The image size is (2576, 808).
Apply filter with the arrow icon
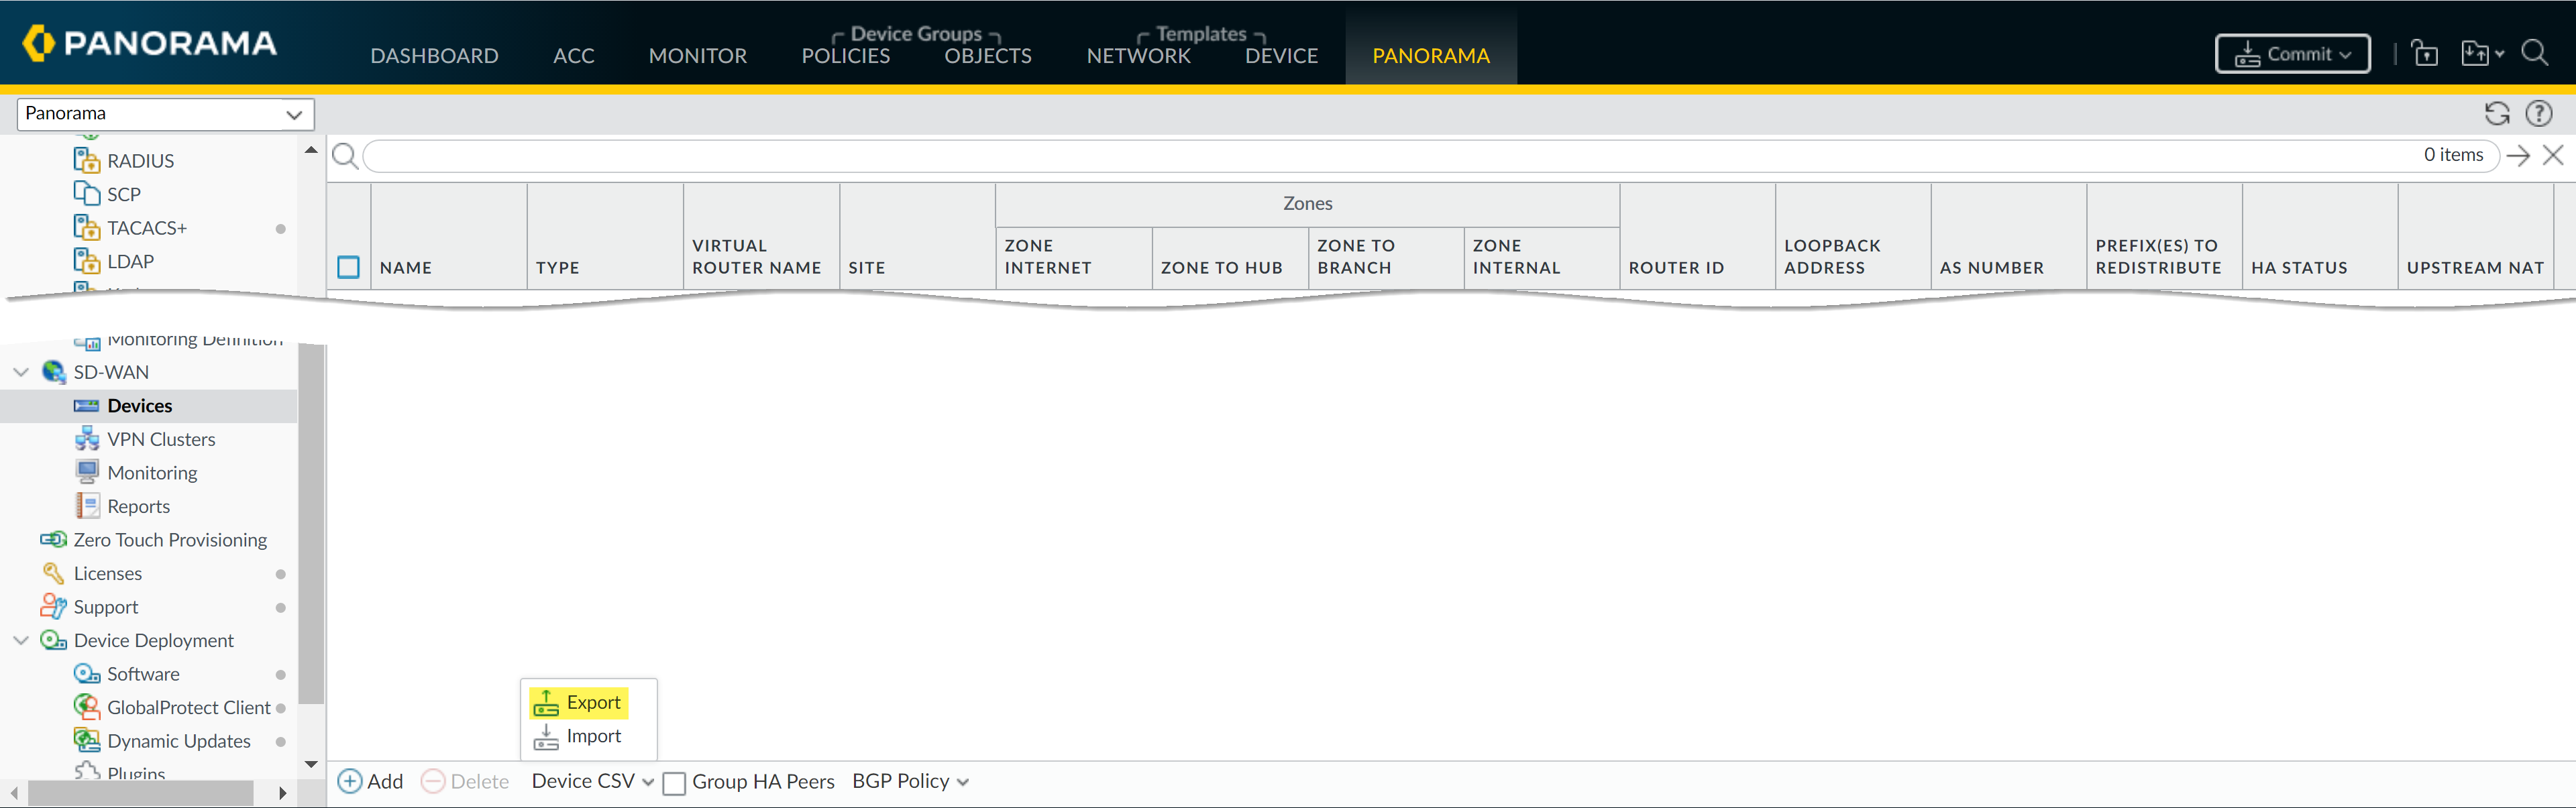coord(2518,155)
